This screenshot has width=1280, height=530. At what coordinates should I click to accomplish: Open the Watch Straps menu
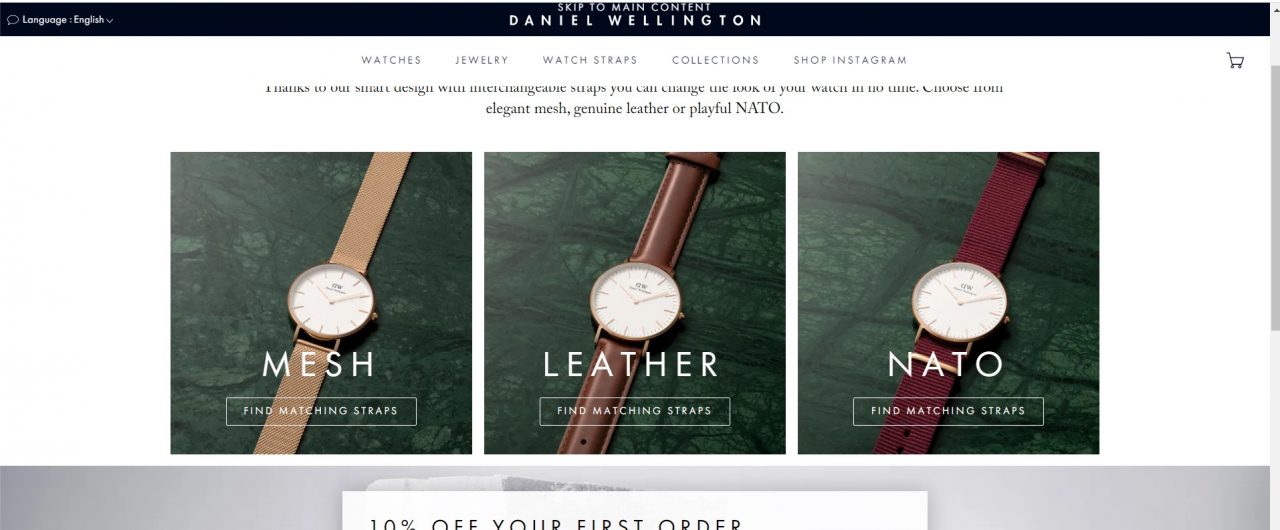(x=590, y=60)
